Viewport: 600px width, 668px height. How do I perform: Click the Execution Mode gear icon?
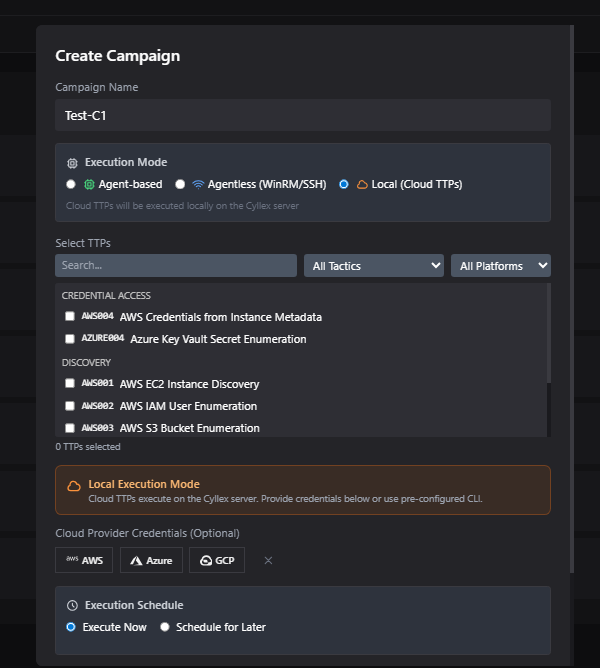[72, 163]
